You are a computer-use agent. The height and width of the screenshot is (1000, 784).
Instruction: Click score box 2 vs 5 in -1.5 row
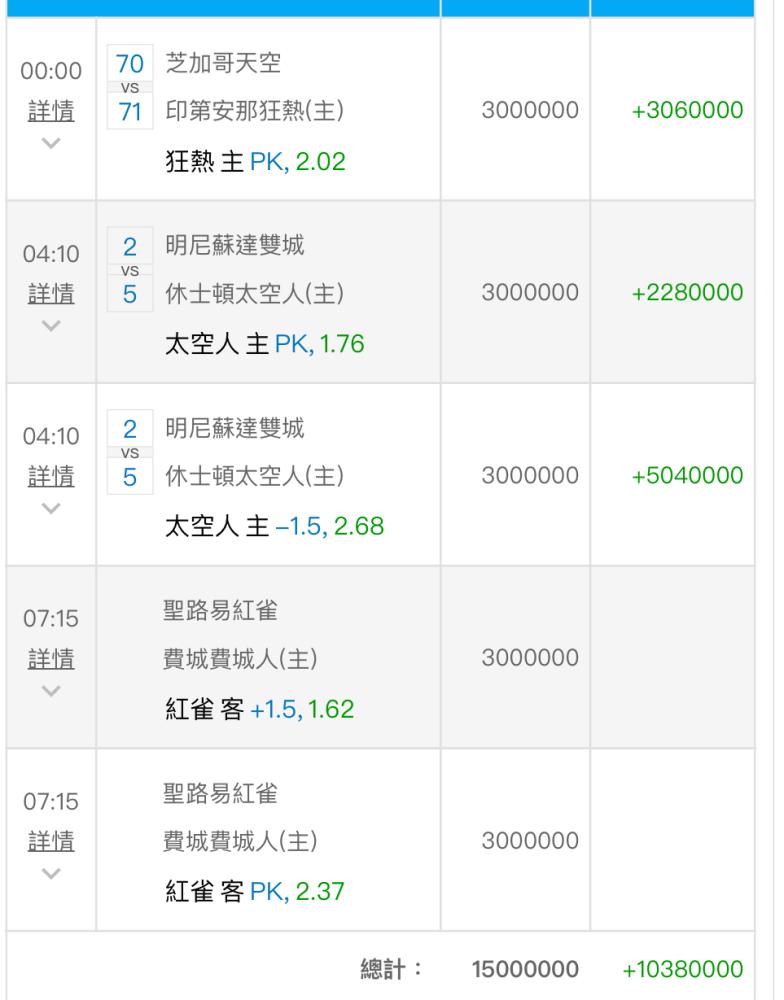click(x=130, y=452)
